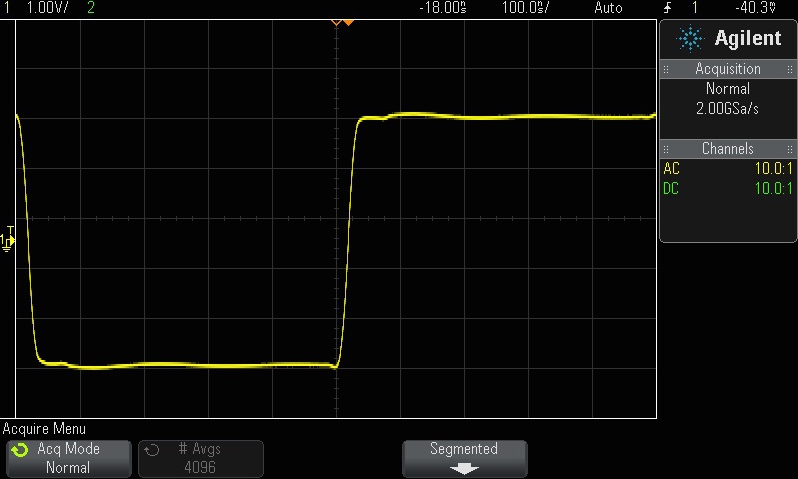The image size is (798, 479).
Task: Open the Acq Mode Normal softkey
Action: click(68, 459)
